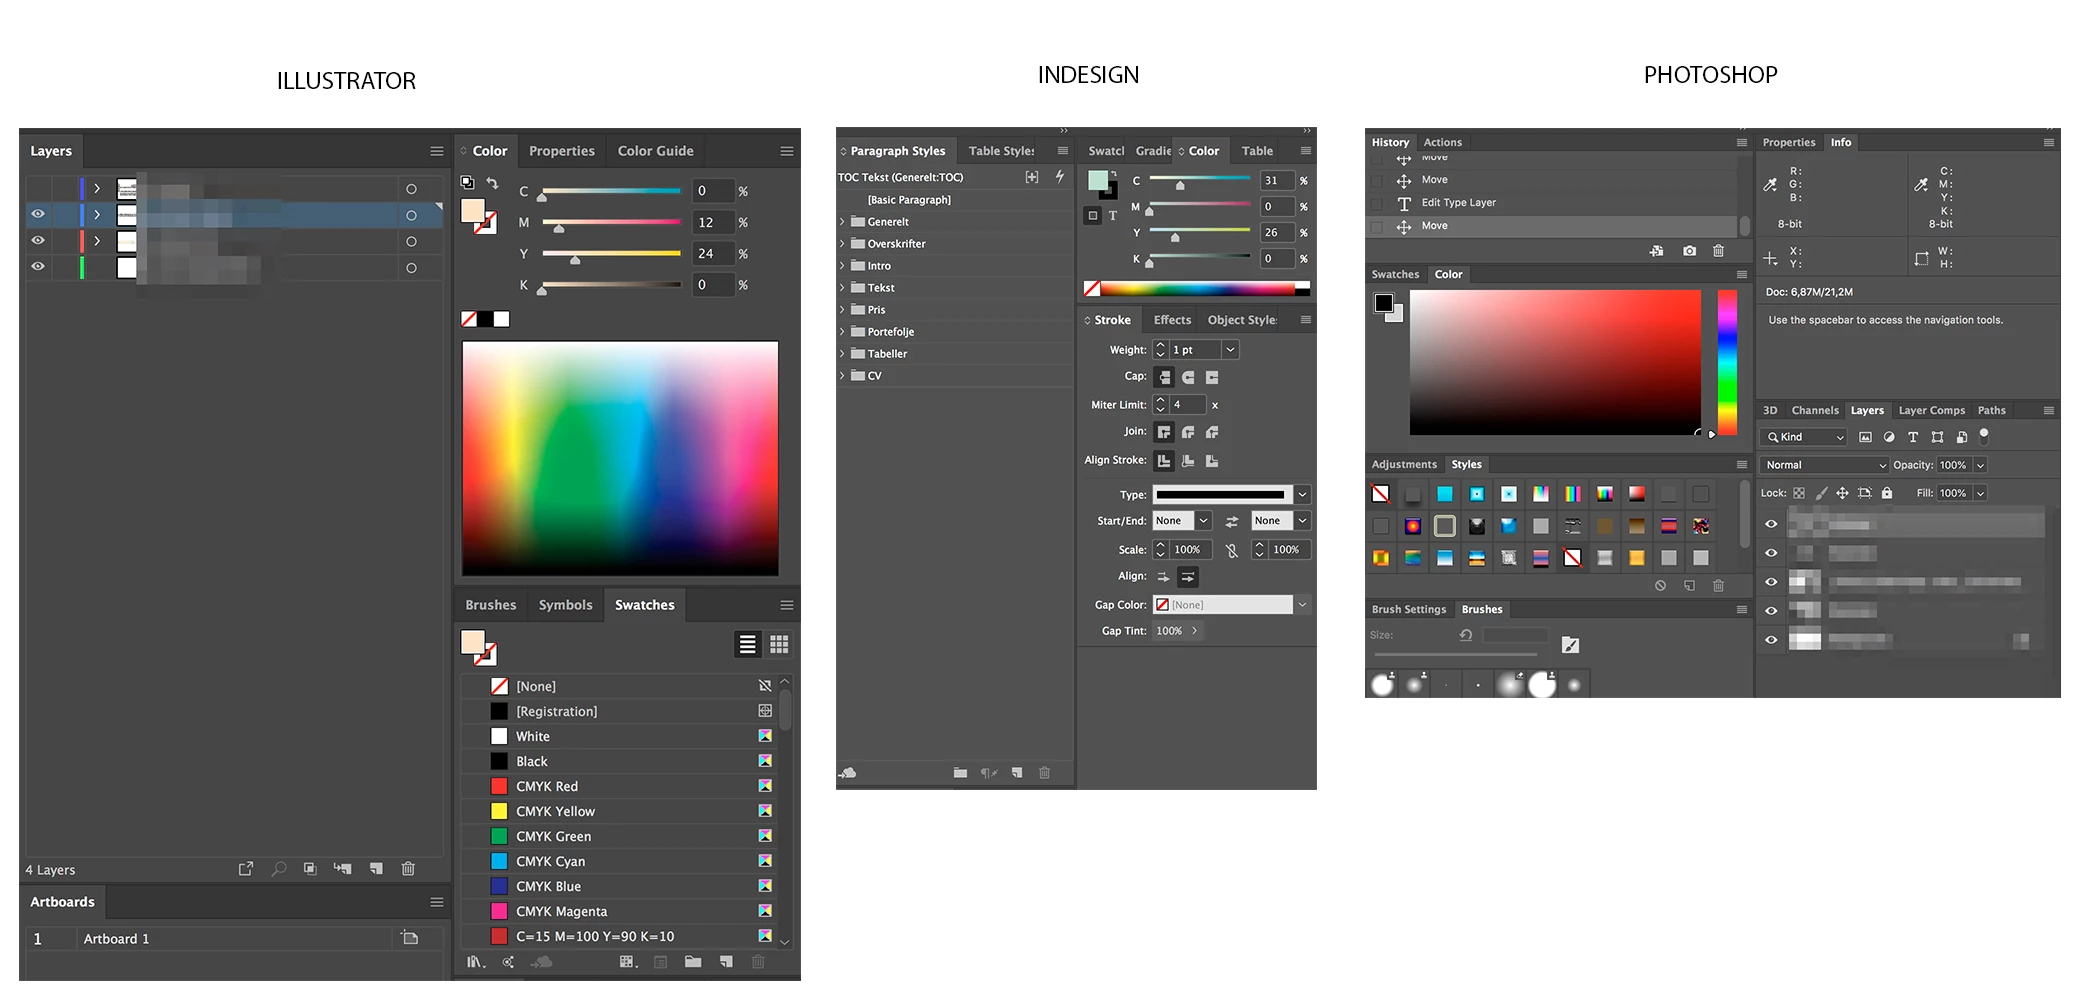The image size is (2080, 1000).
Task: Click the no style icon in Photoshop Styles
Action: point(1381,494)
